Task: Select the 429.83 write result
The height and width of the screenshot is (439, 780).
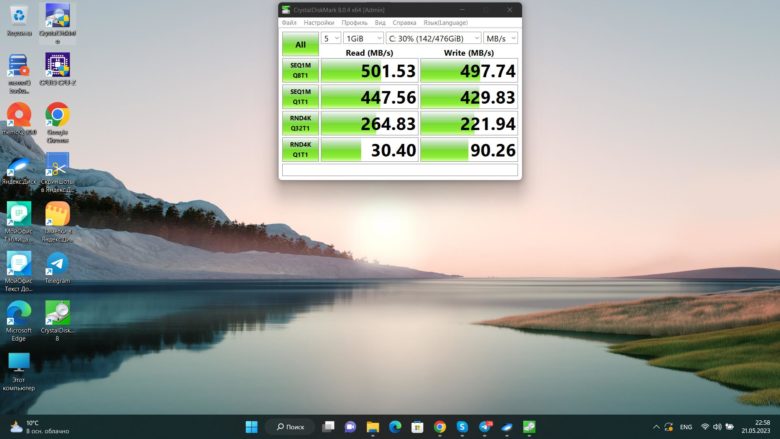Action: click(x=469, y=97)
